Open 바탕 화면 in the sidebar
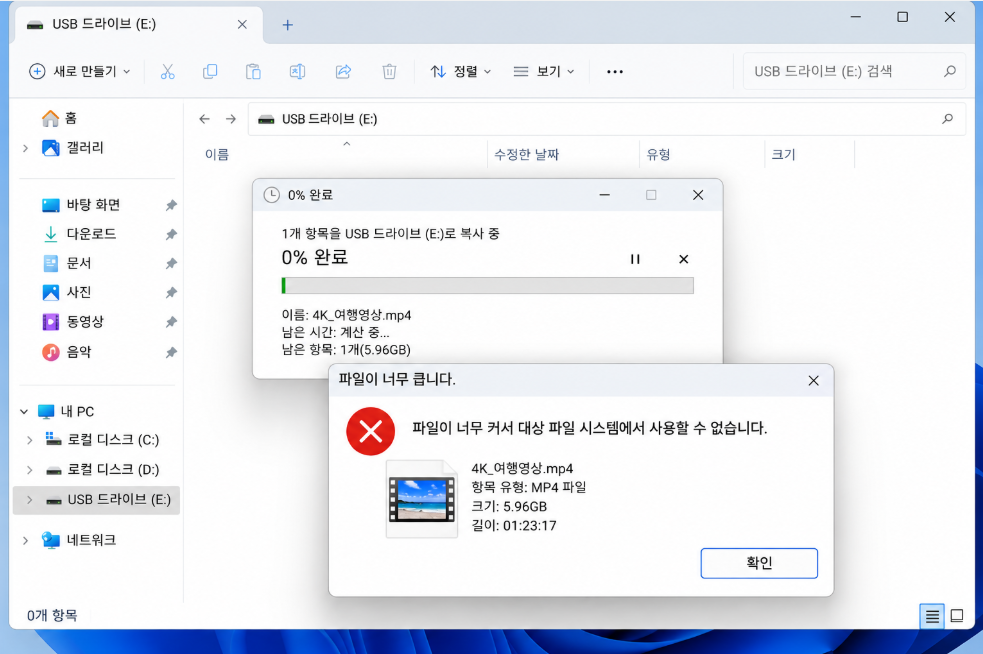The image size is (983, 654). pyautogui.click(x=81, y=205)
